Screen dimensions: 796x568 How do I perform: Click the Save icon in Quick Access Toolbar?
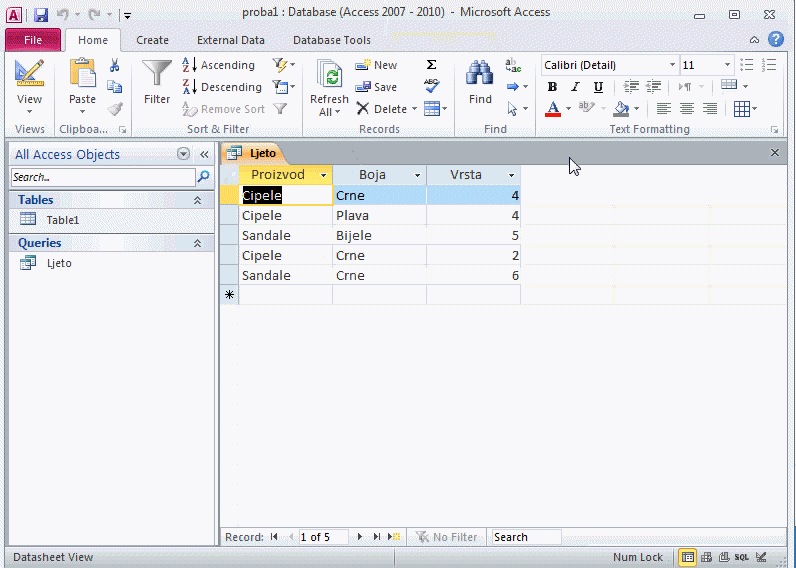(x=41, y=15)
